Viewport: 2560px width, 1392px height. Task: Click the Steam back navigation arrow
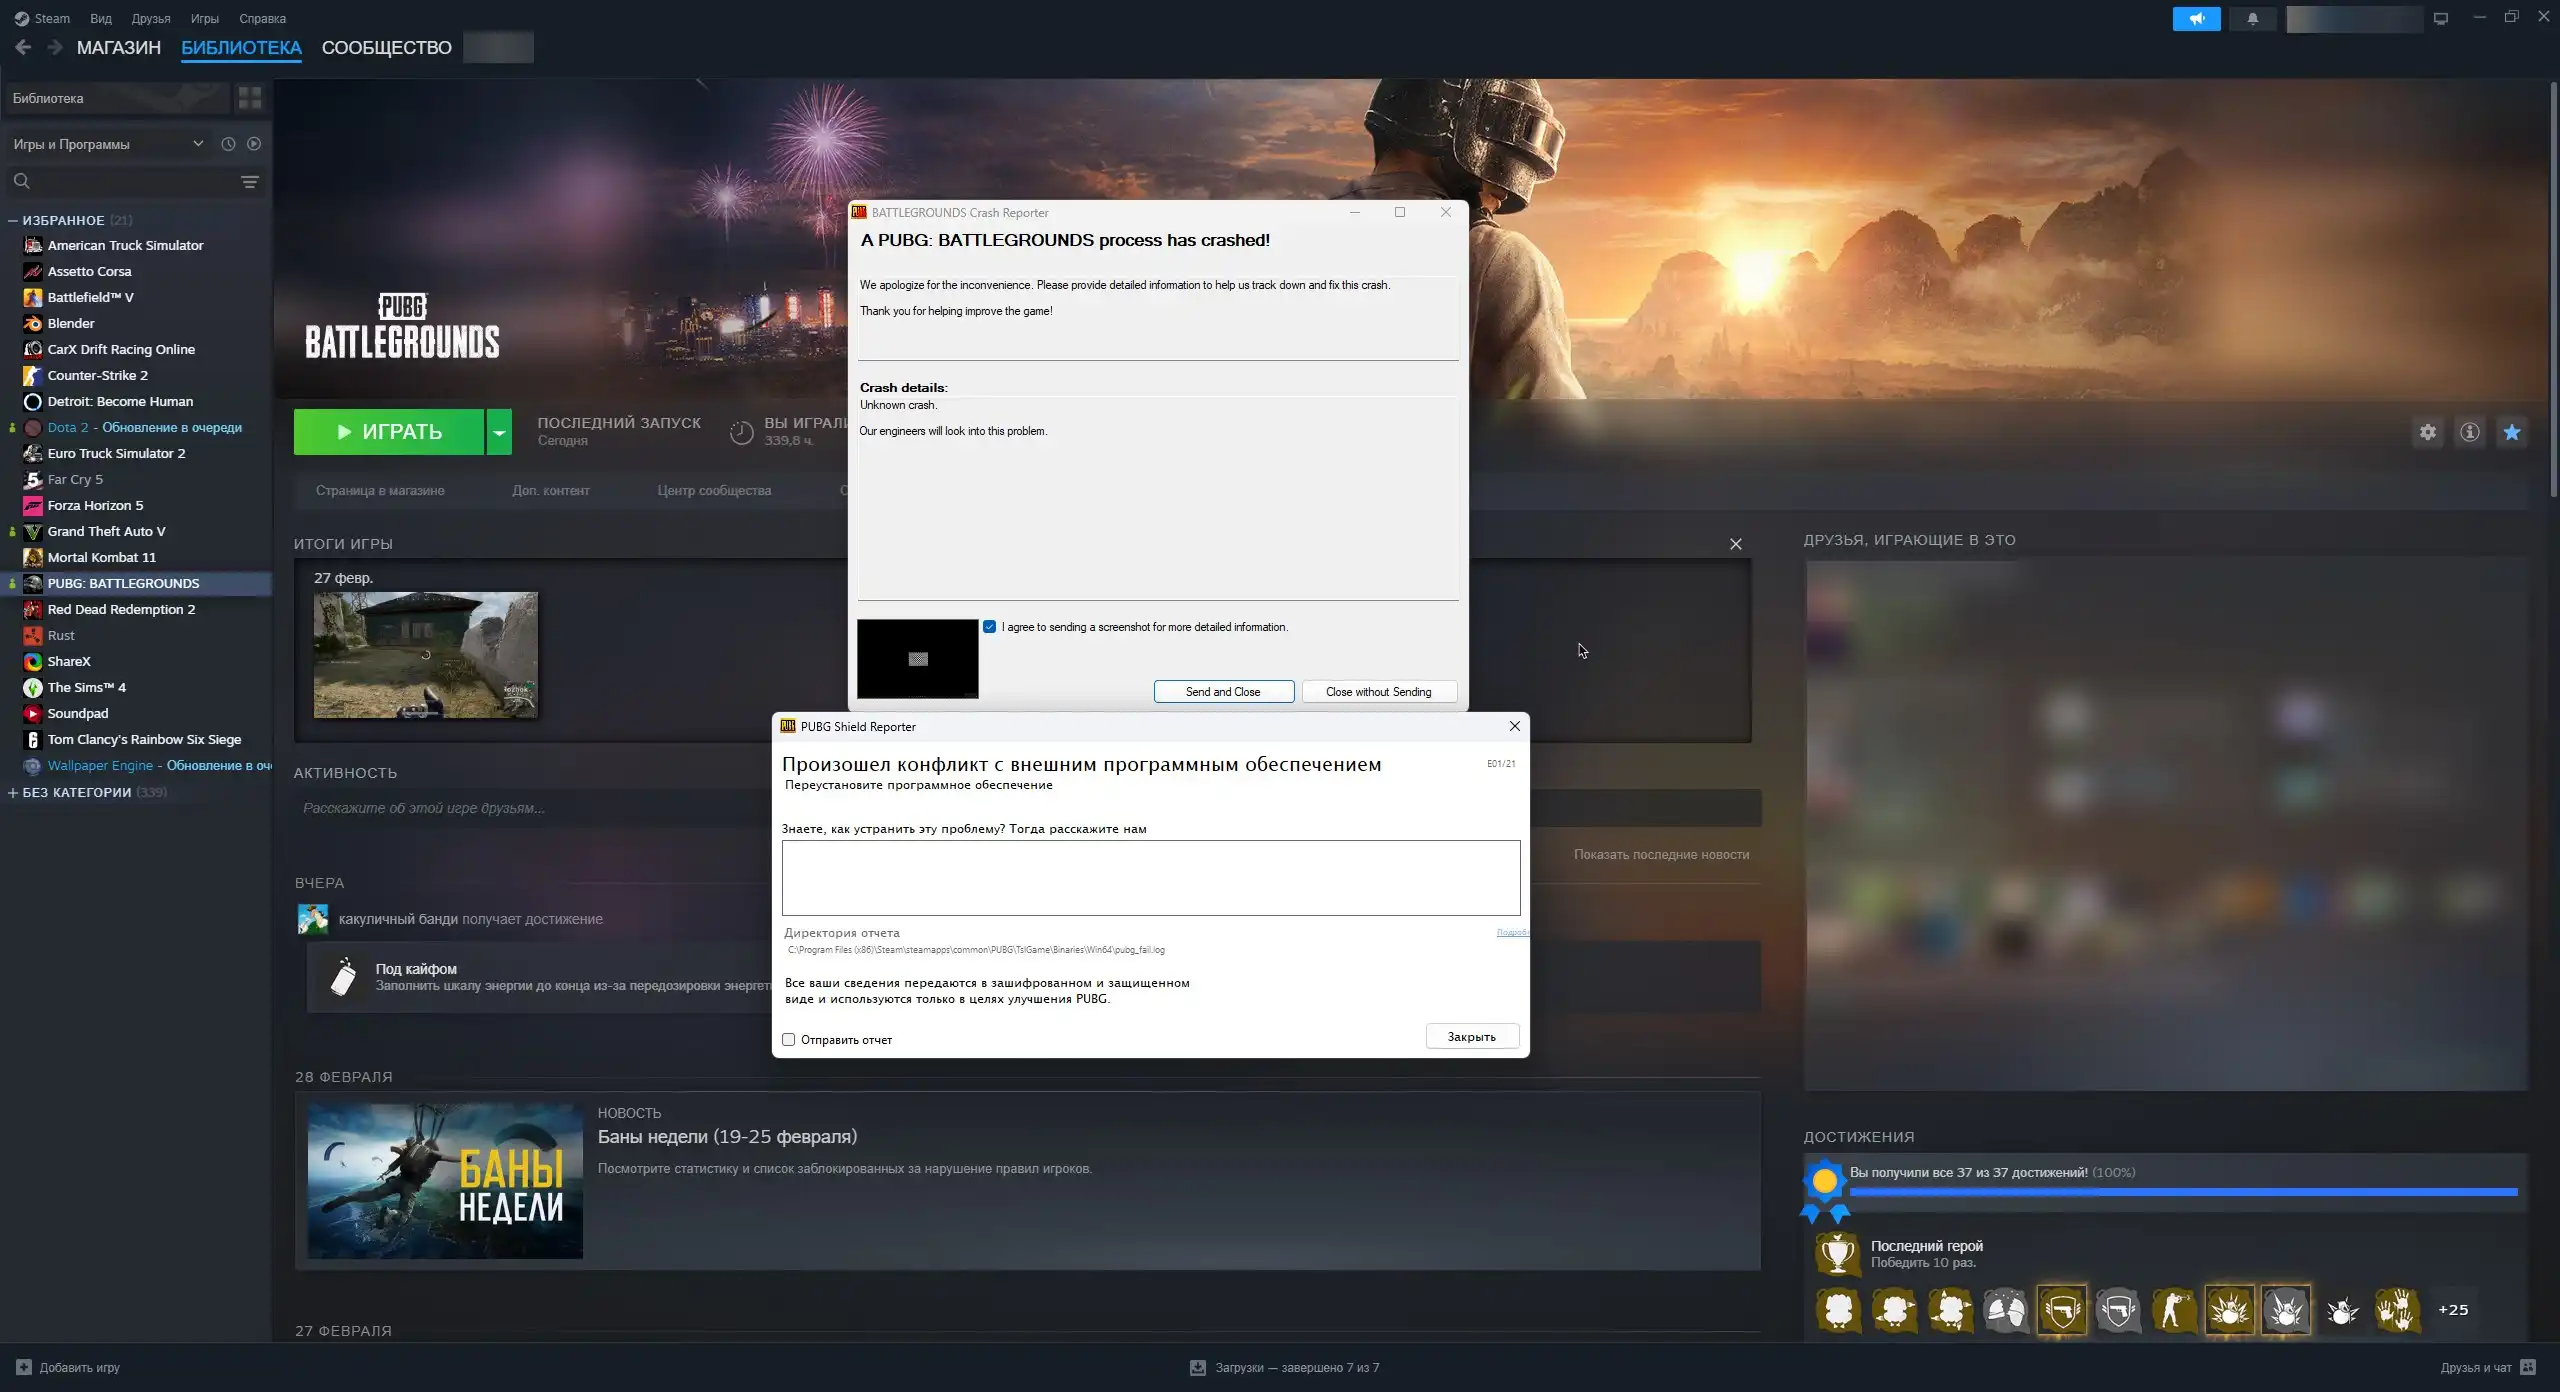click(23, 47)
